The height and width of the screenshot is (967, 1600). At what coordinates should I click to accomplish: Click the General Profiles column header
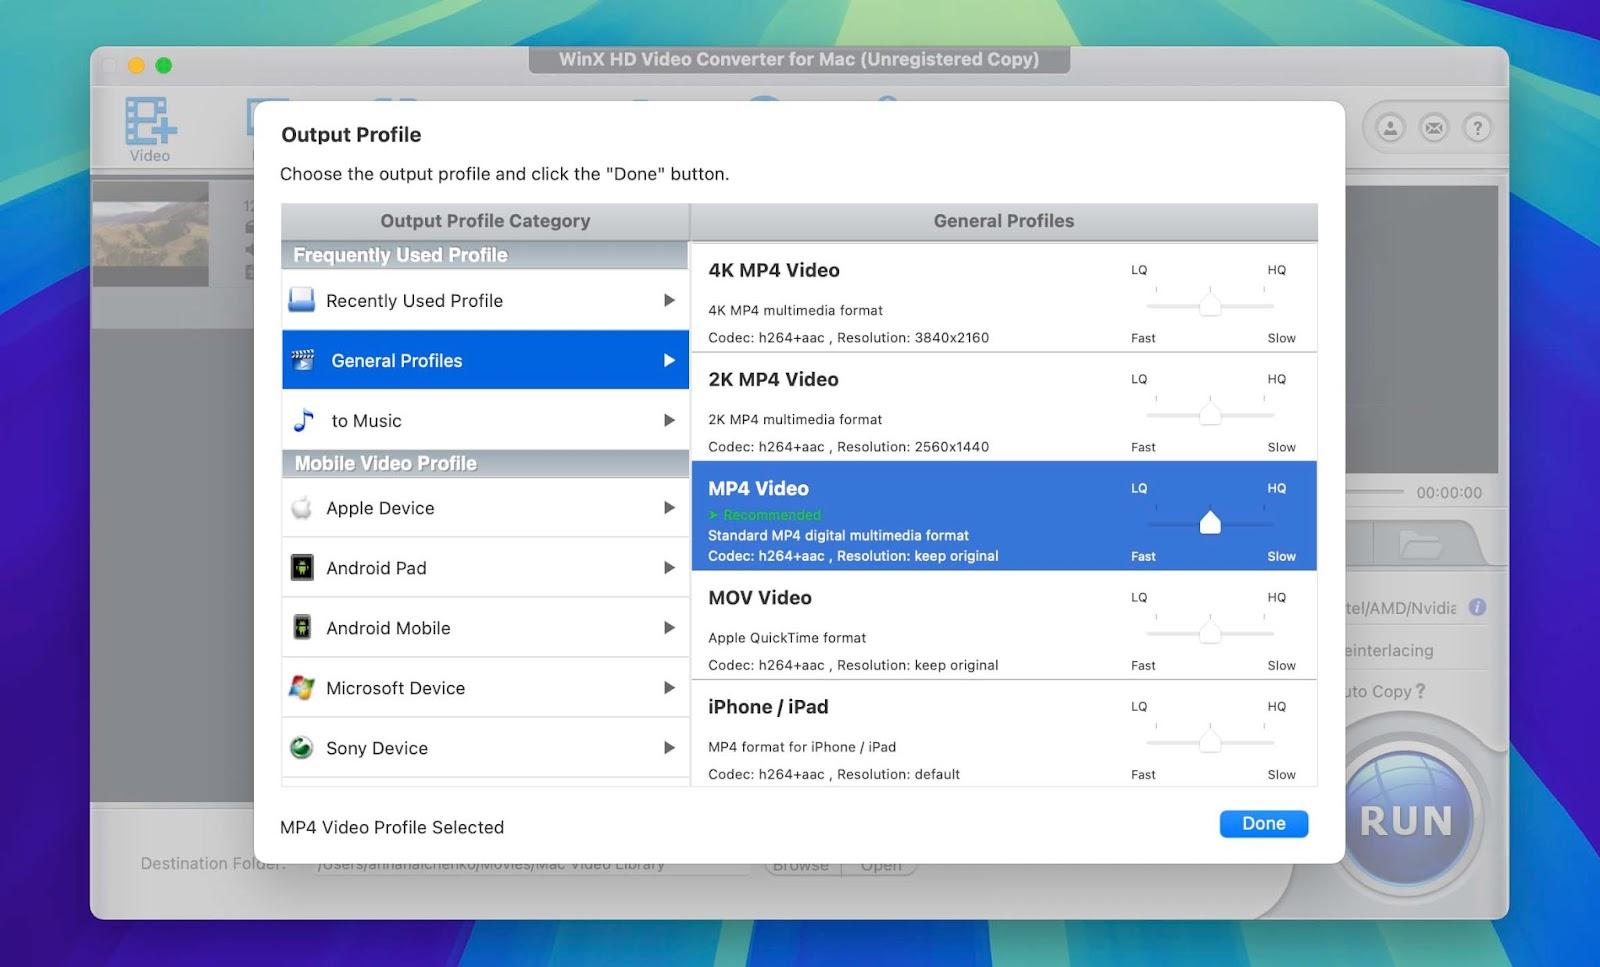[x=1004, y=221]
